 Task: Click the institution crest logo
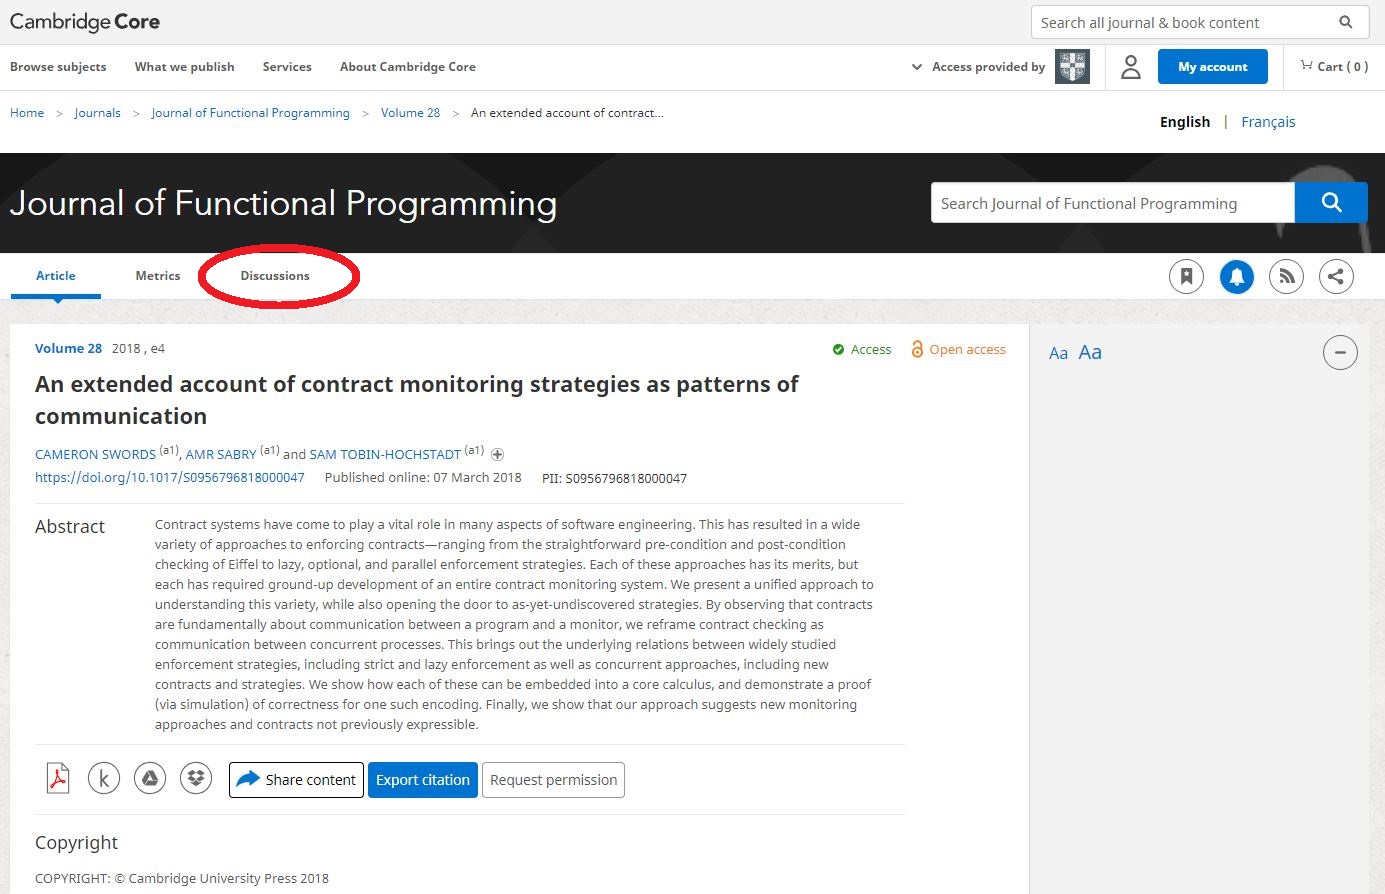(x=1073, y=67)
